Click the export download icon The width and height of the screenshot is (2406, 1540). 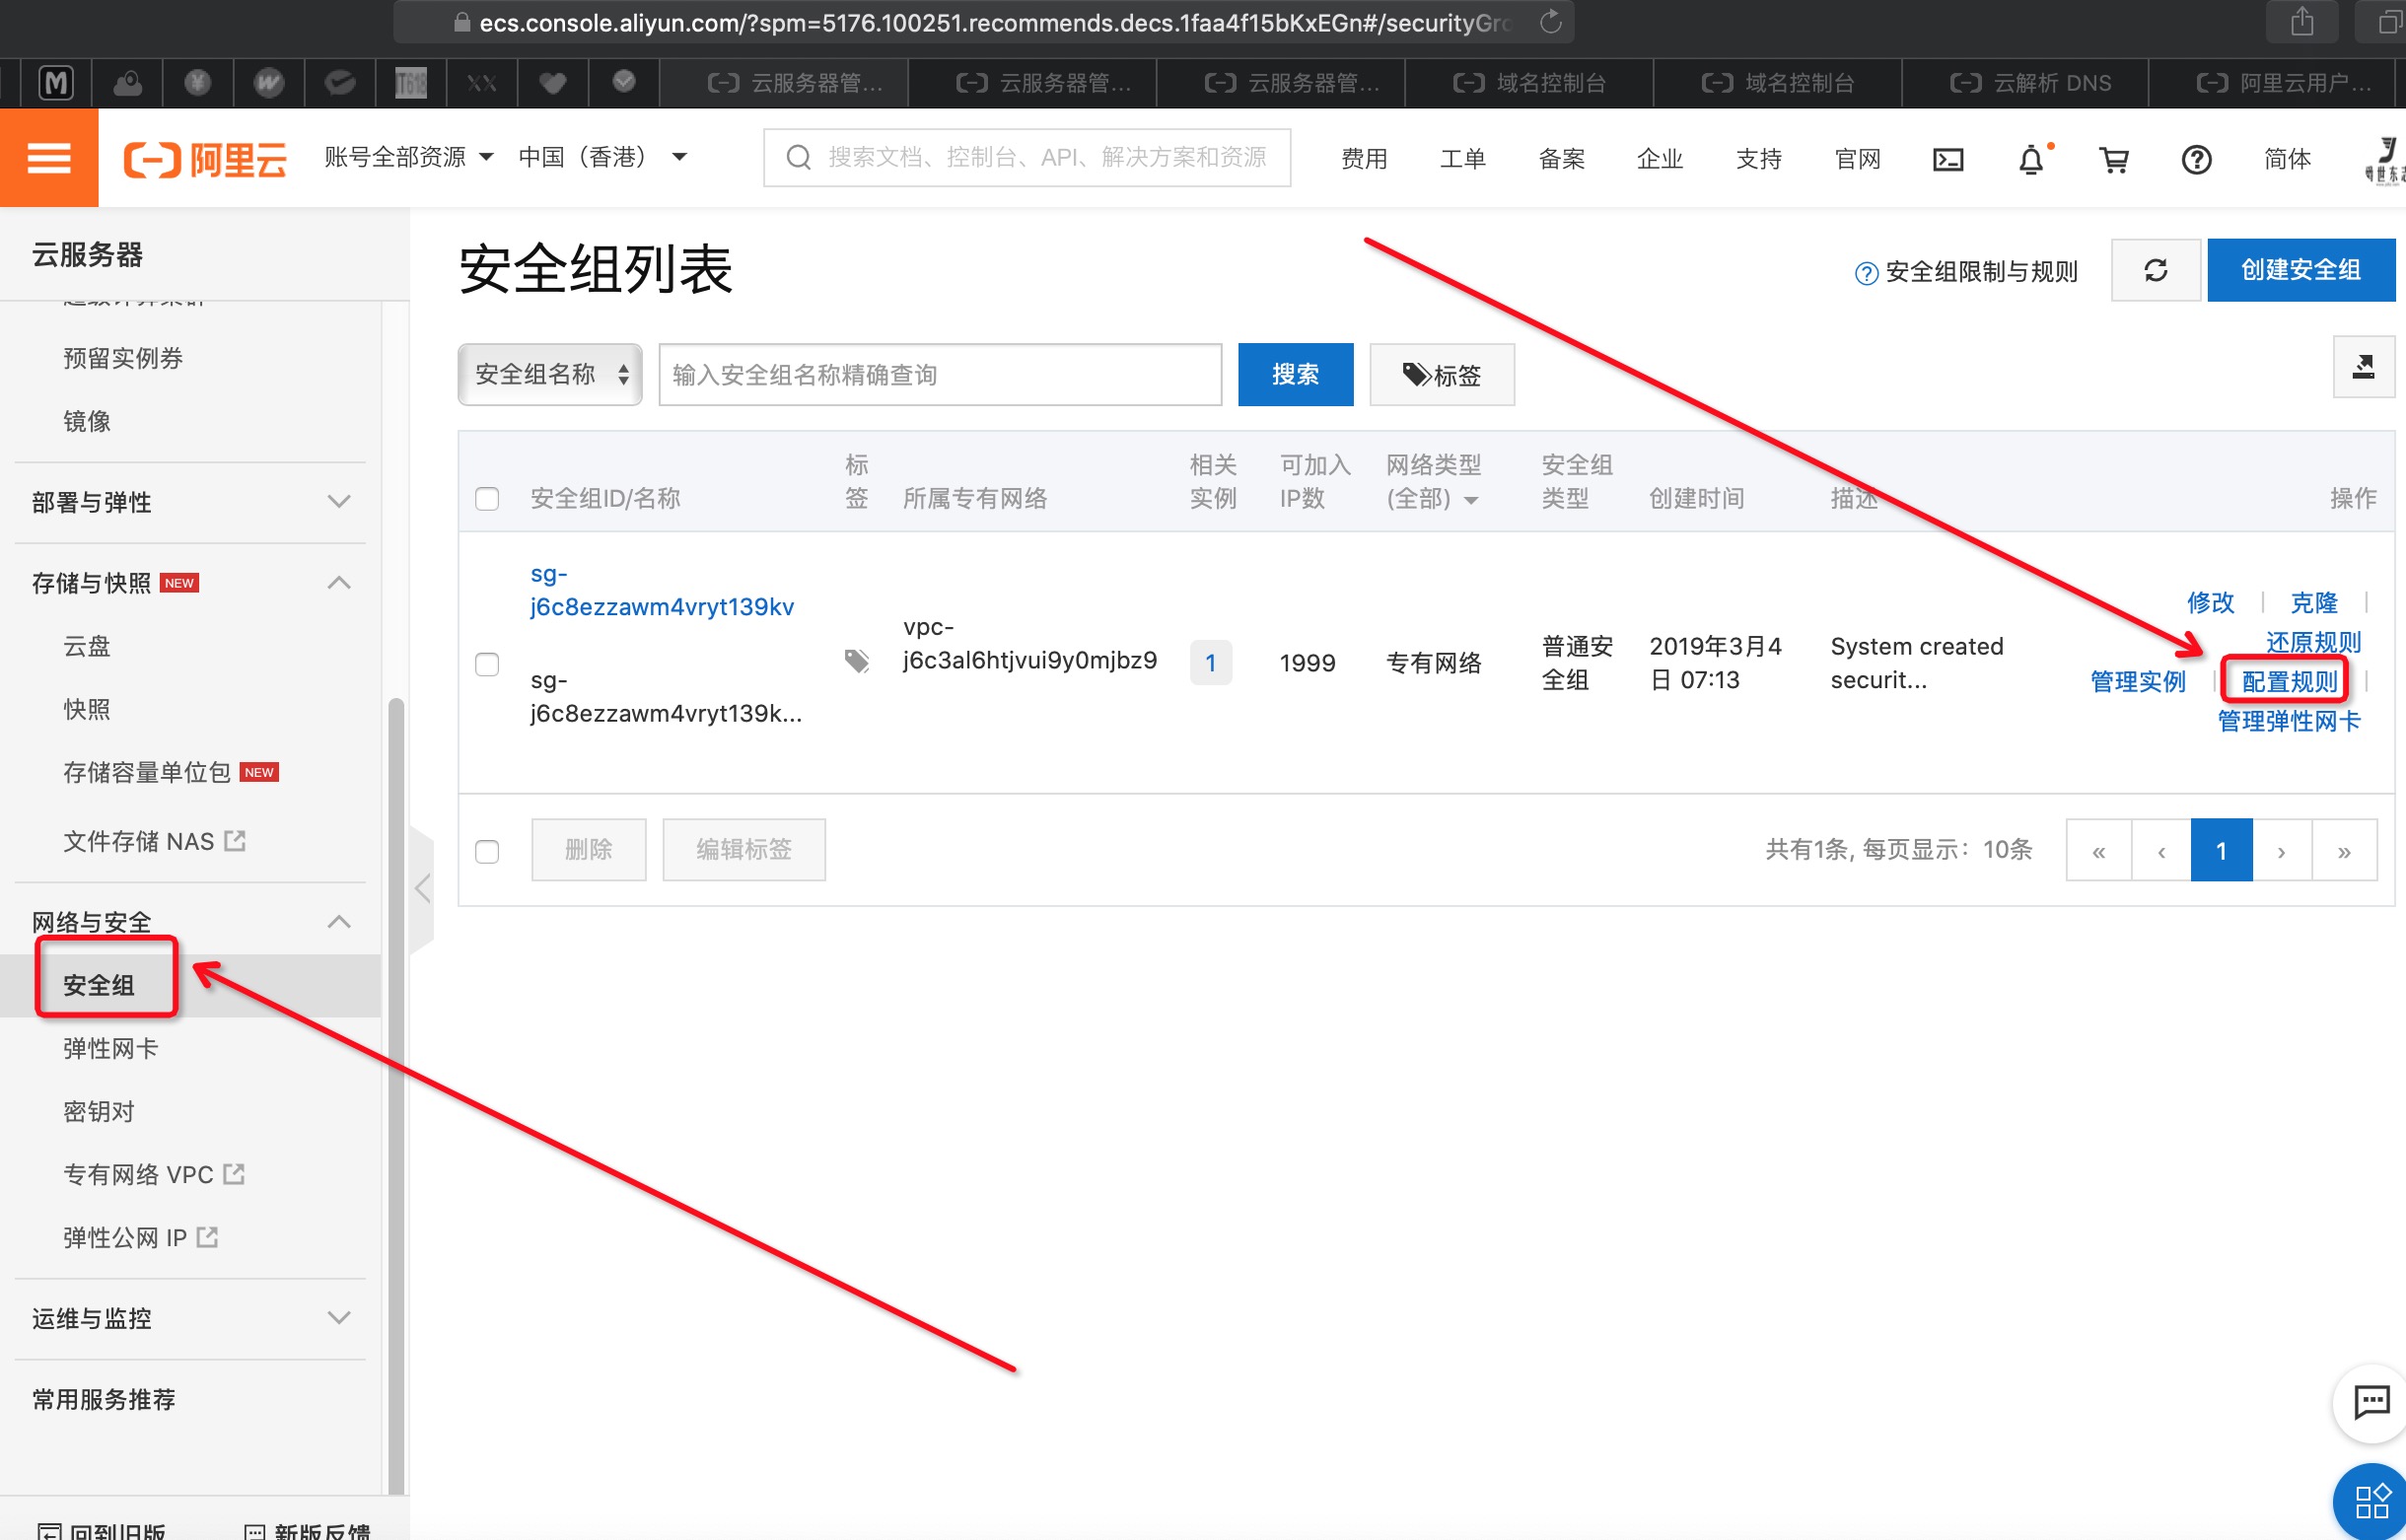[2363, 367]
